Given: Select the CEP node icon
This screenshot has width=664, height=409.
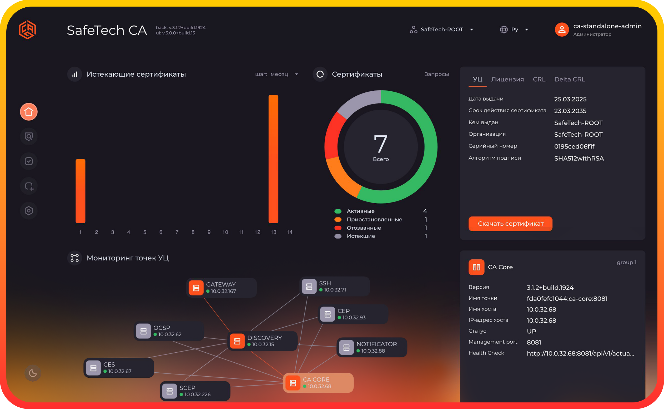Looking at the screenshot, I should (327, 314).
